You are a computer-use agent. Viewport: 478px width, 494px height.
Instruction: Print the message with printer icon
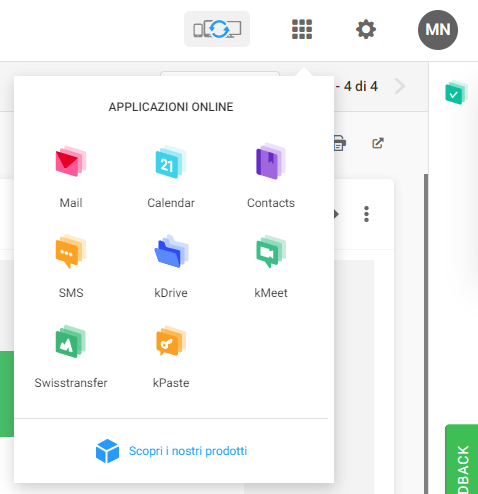coord(339,143)
